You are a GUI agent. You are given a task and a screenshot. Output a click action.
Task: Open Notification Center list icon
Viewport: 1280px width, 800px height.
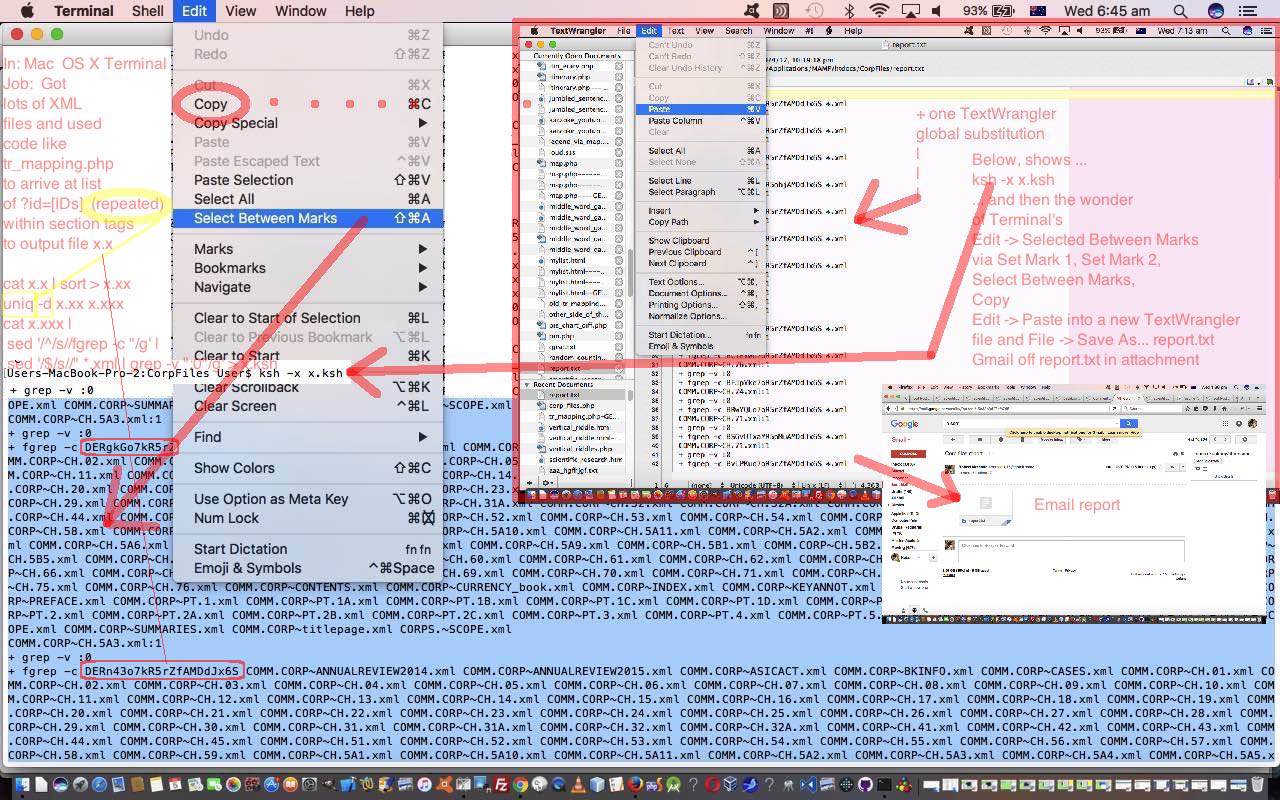[1248, 11]
